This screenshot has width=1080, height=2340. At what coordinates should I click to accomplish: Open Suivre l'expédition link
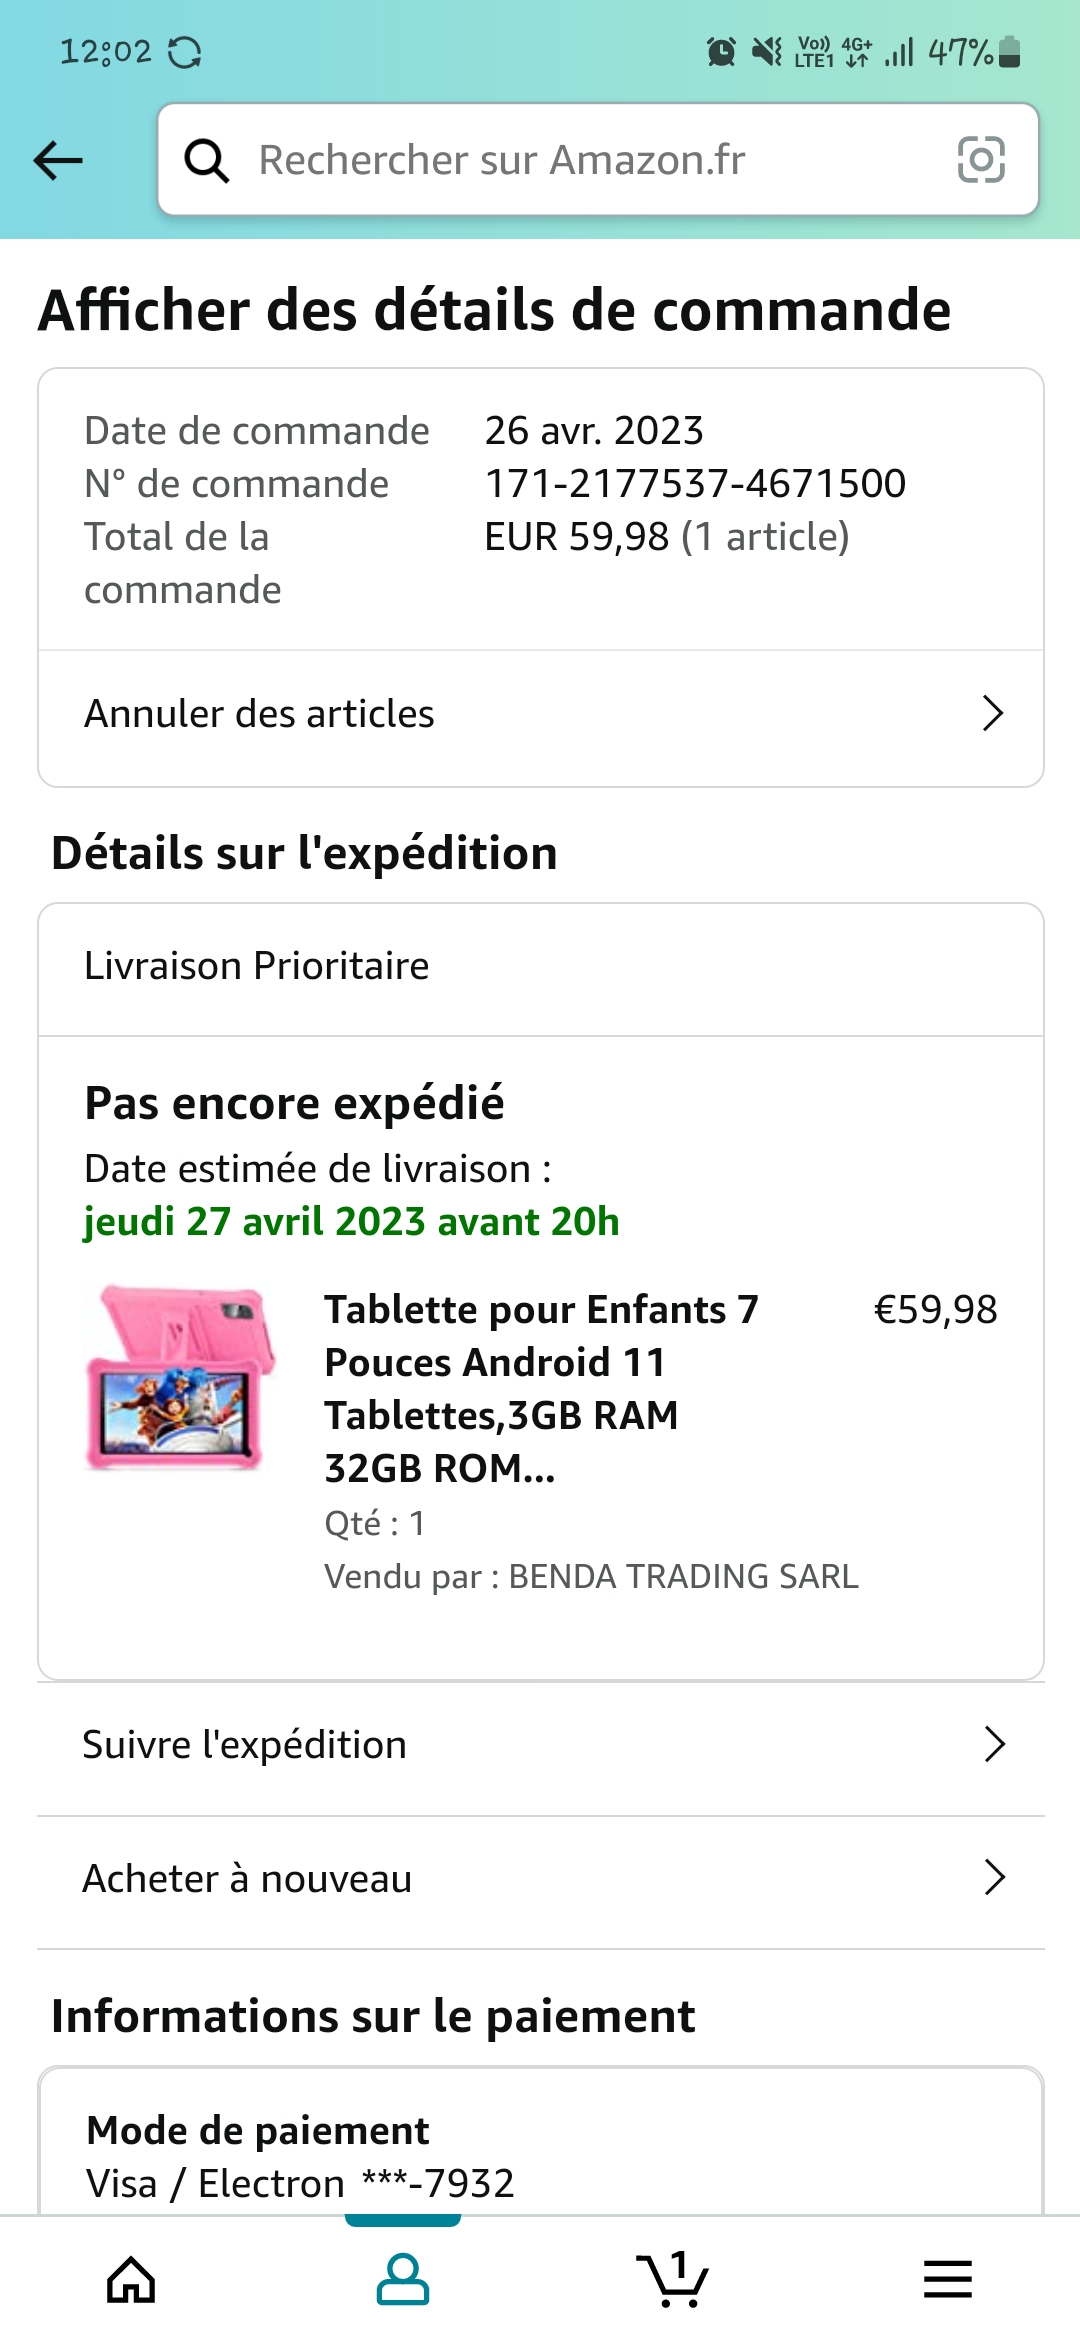(245, 1745)
